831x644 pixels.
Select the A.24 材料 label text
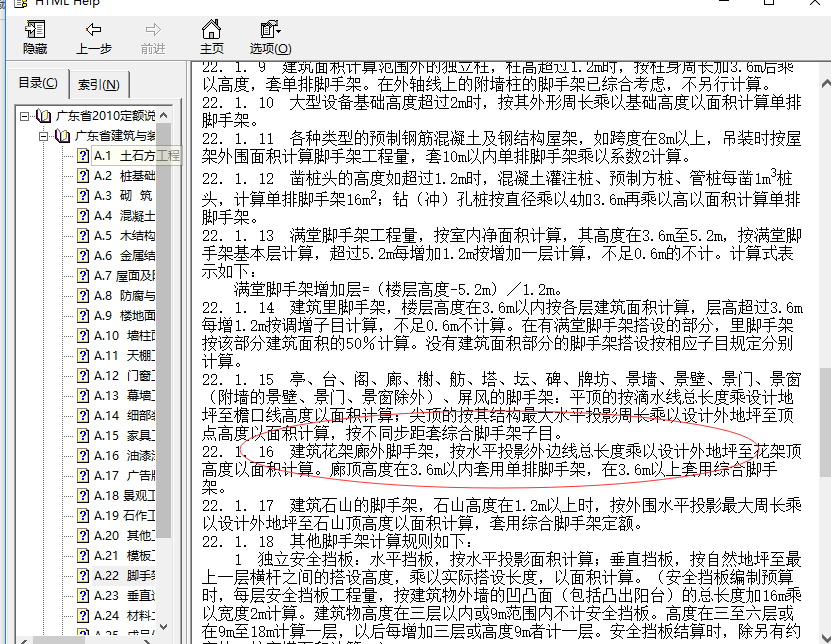pyautogui.click(x=124, y=615)
